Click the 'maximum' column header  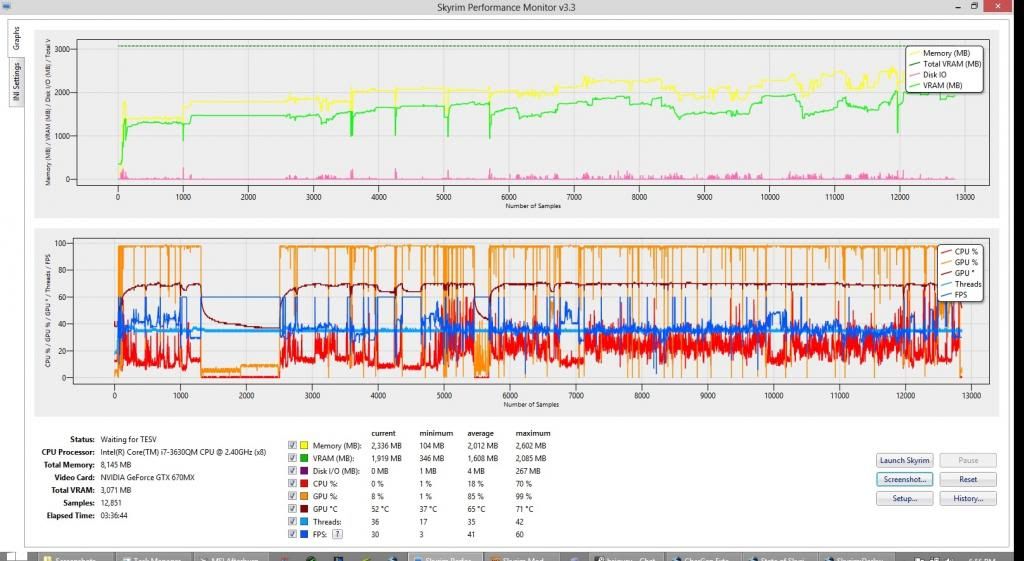[533, 433]
